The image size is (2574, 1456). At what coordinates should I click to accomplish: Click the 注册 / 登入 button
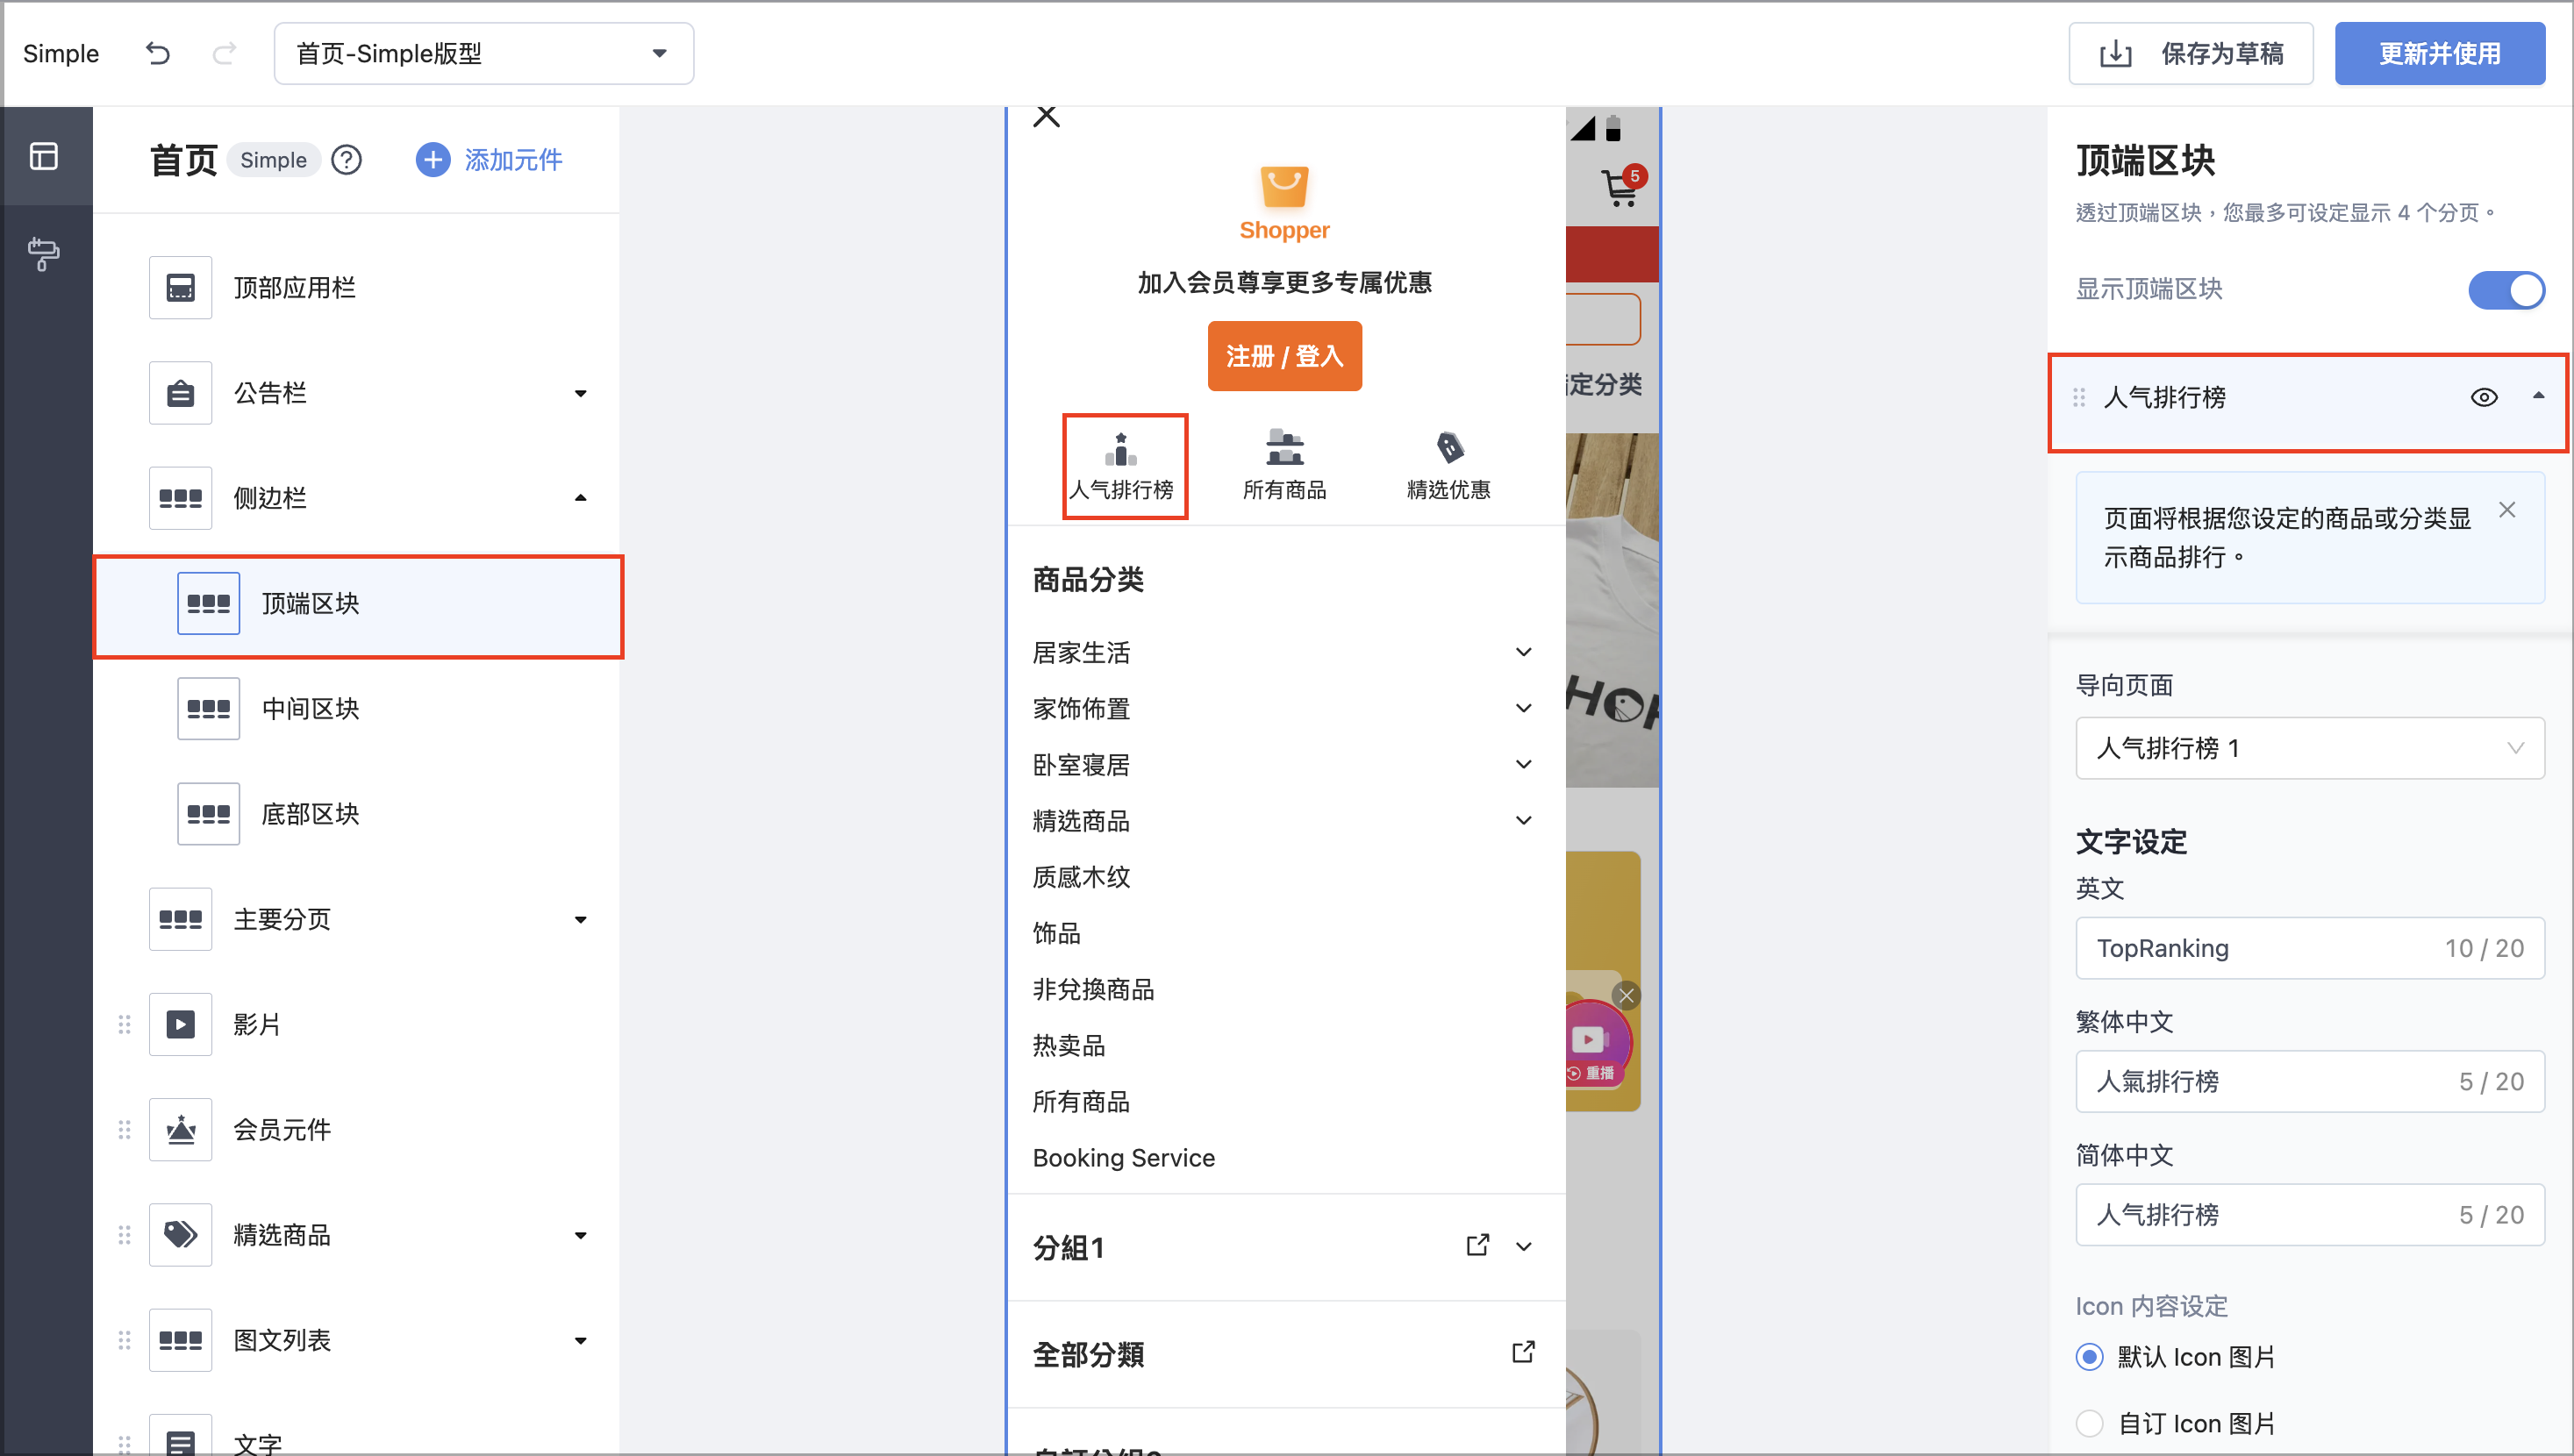coord(1284,356)
